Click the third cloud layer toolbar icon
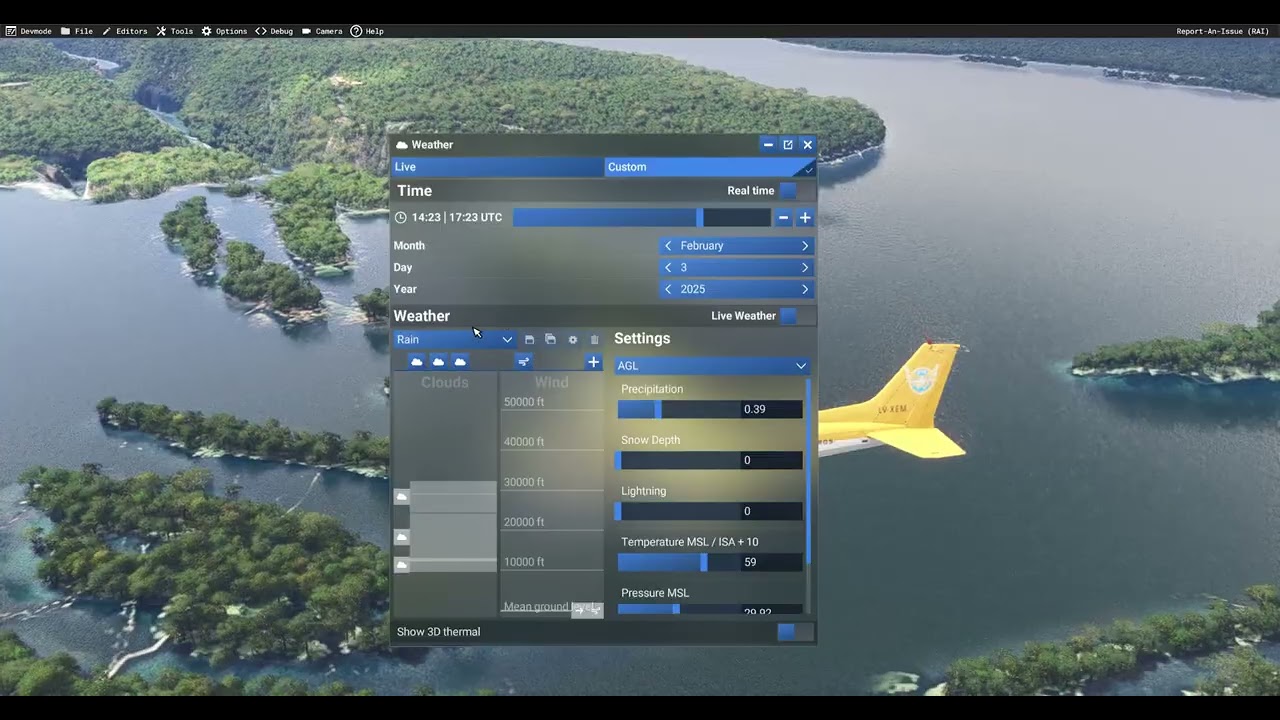The image size is (1280, 720). (460, 362)
